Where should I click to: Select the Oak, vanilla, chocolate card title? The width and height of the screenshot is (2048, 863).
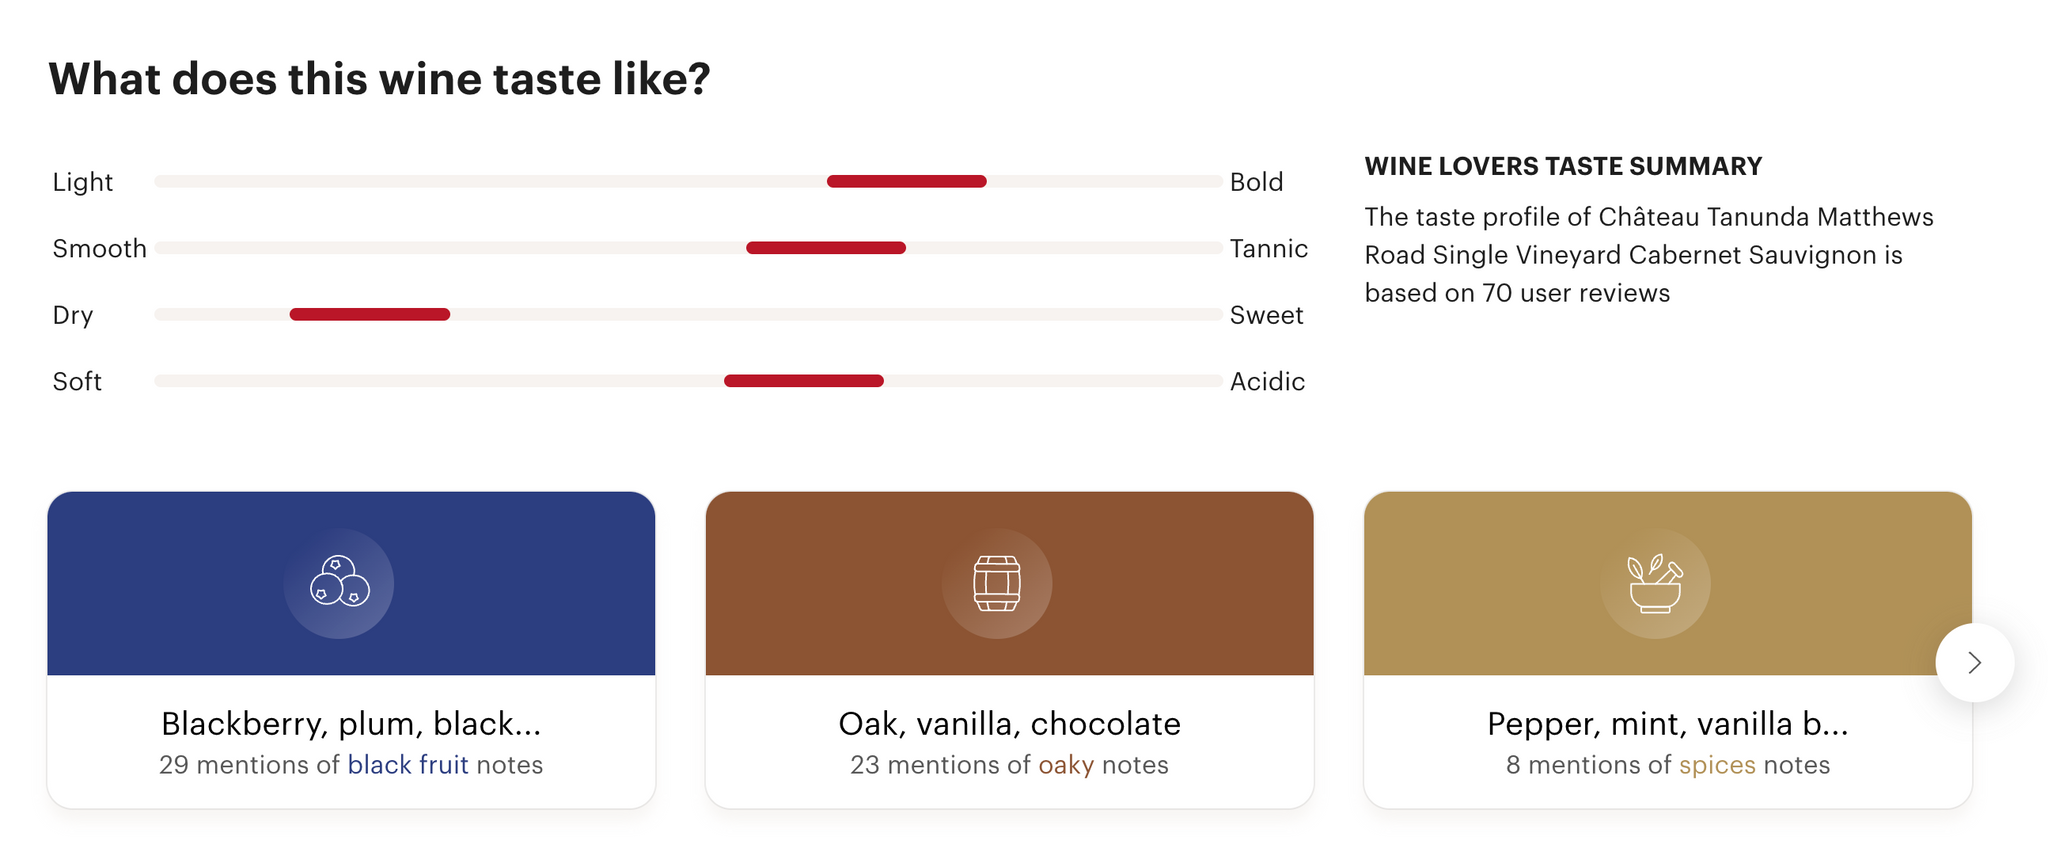pyautogui.click(x=1009, y=723)
